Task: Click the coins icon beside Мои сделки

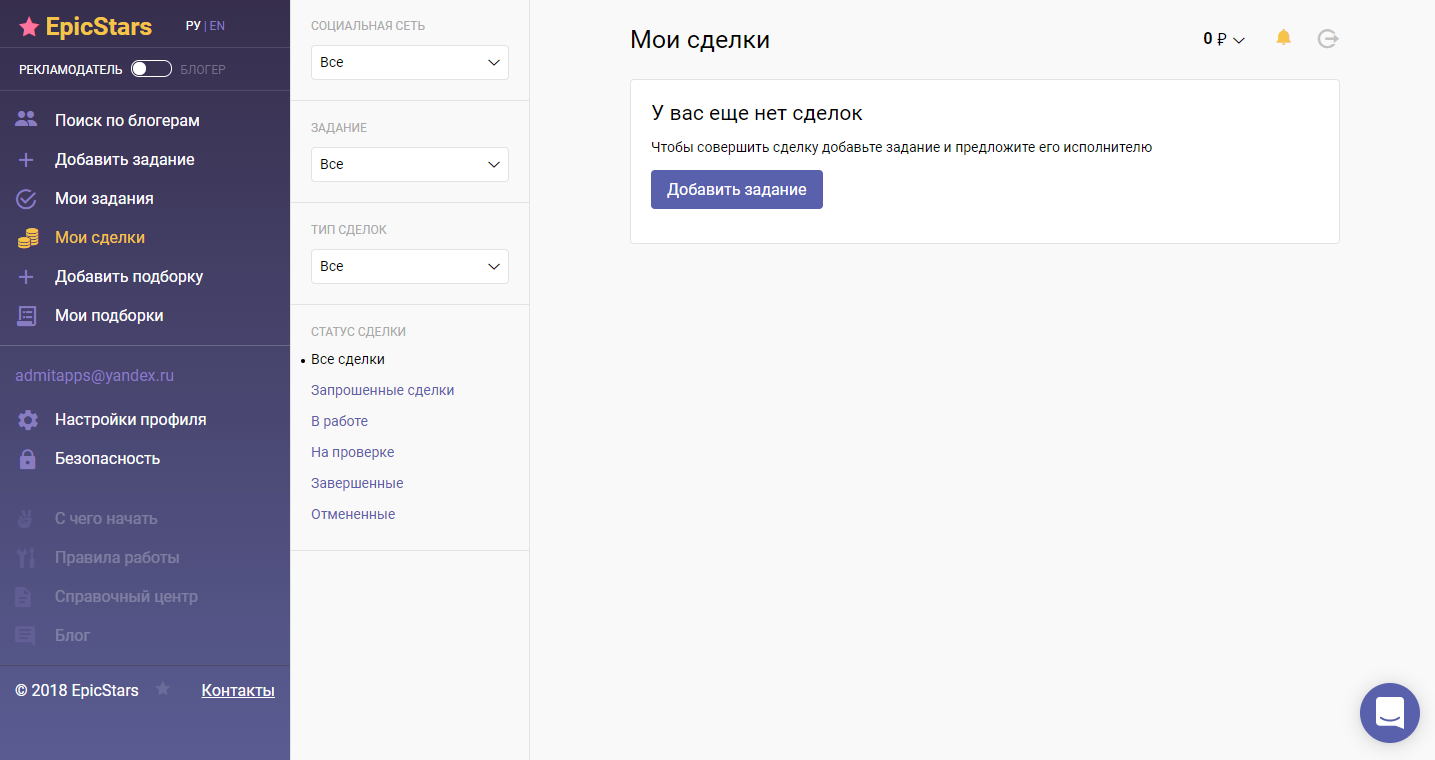Action: tap(27, 238)
